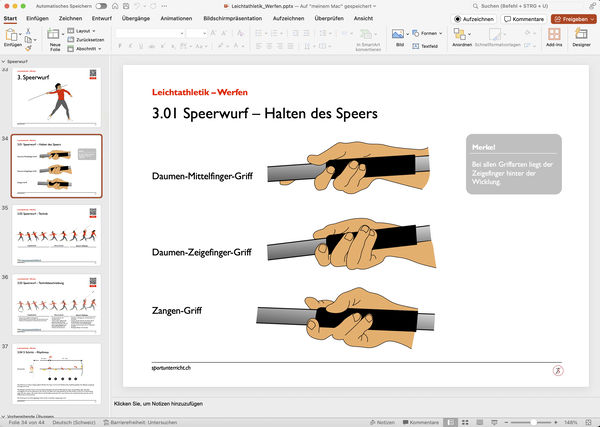This screenshot has width=600, height=427.
Task: Click the Freigeben share button
Action: [574, 19]
